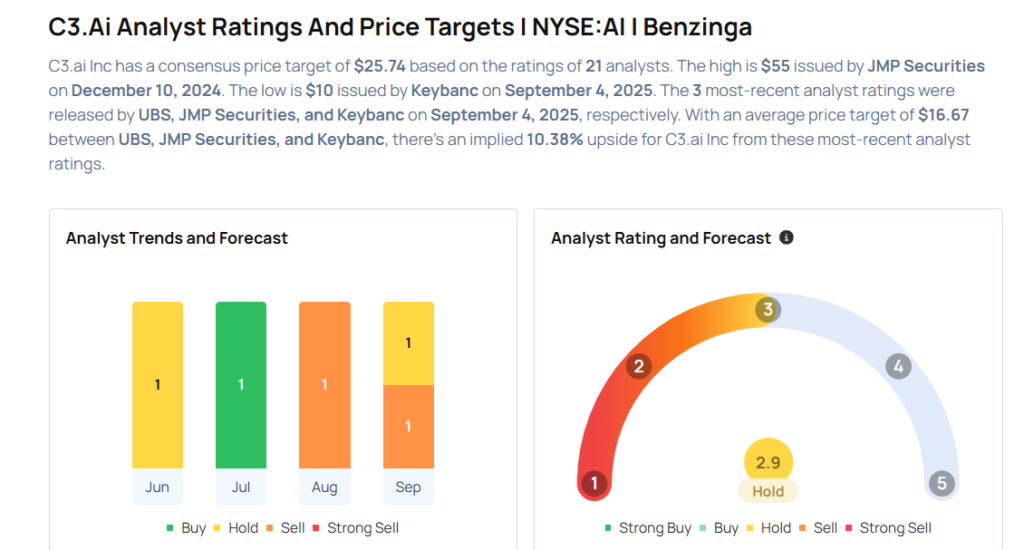Screen dimensions: 1024x550
Task: Click the info icon beside Analyst Rating and Forecast
Action: [786, 238]
